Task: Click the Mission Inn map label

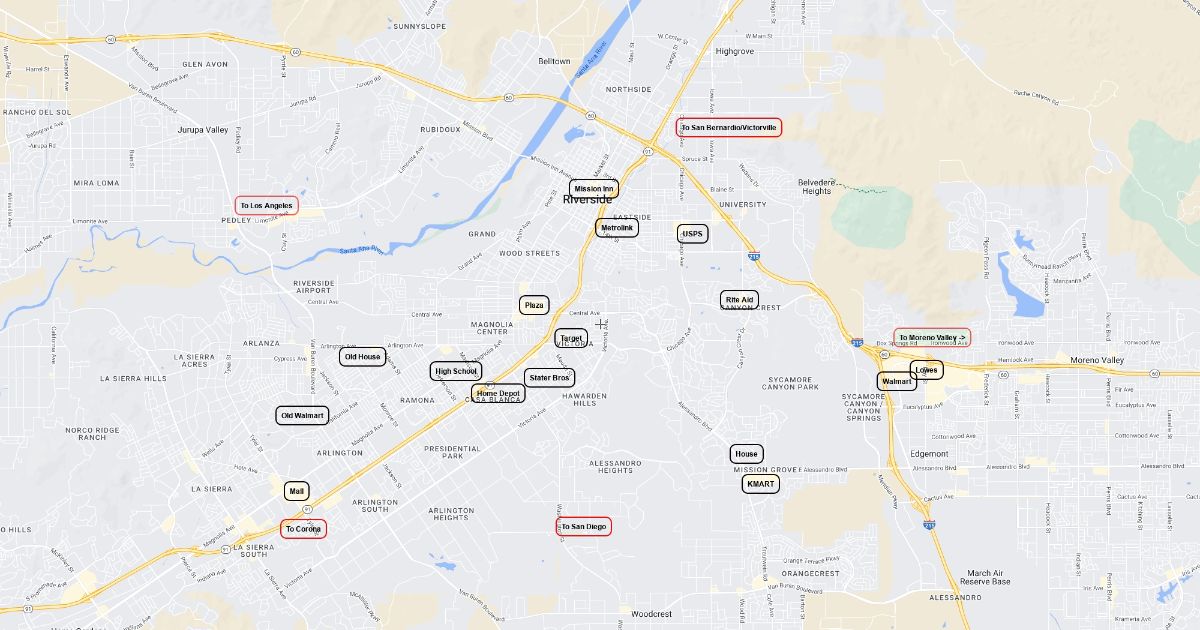Action: point(594,188)
